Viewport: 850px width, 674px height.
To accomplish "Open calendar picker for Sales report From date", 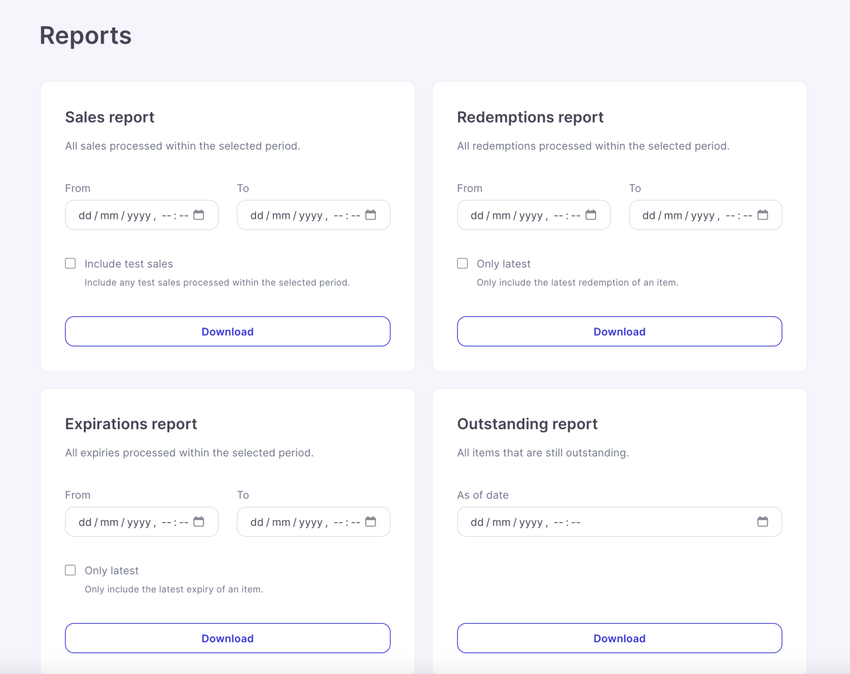I will 199,215.
